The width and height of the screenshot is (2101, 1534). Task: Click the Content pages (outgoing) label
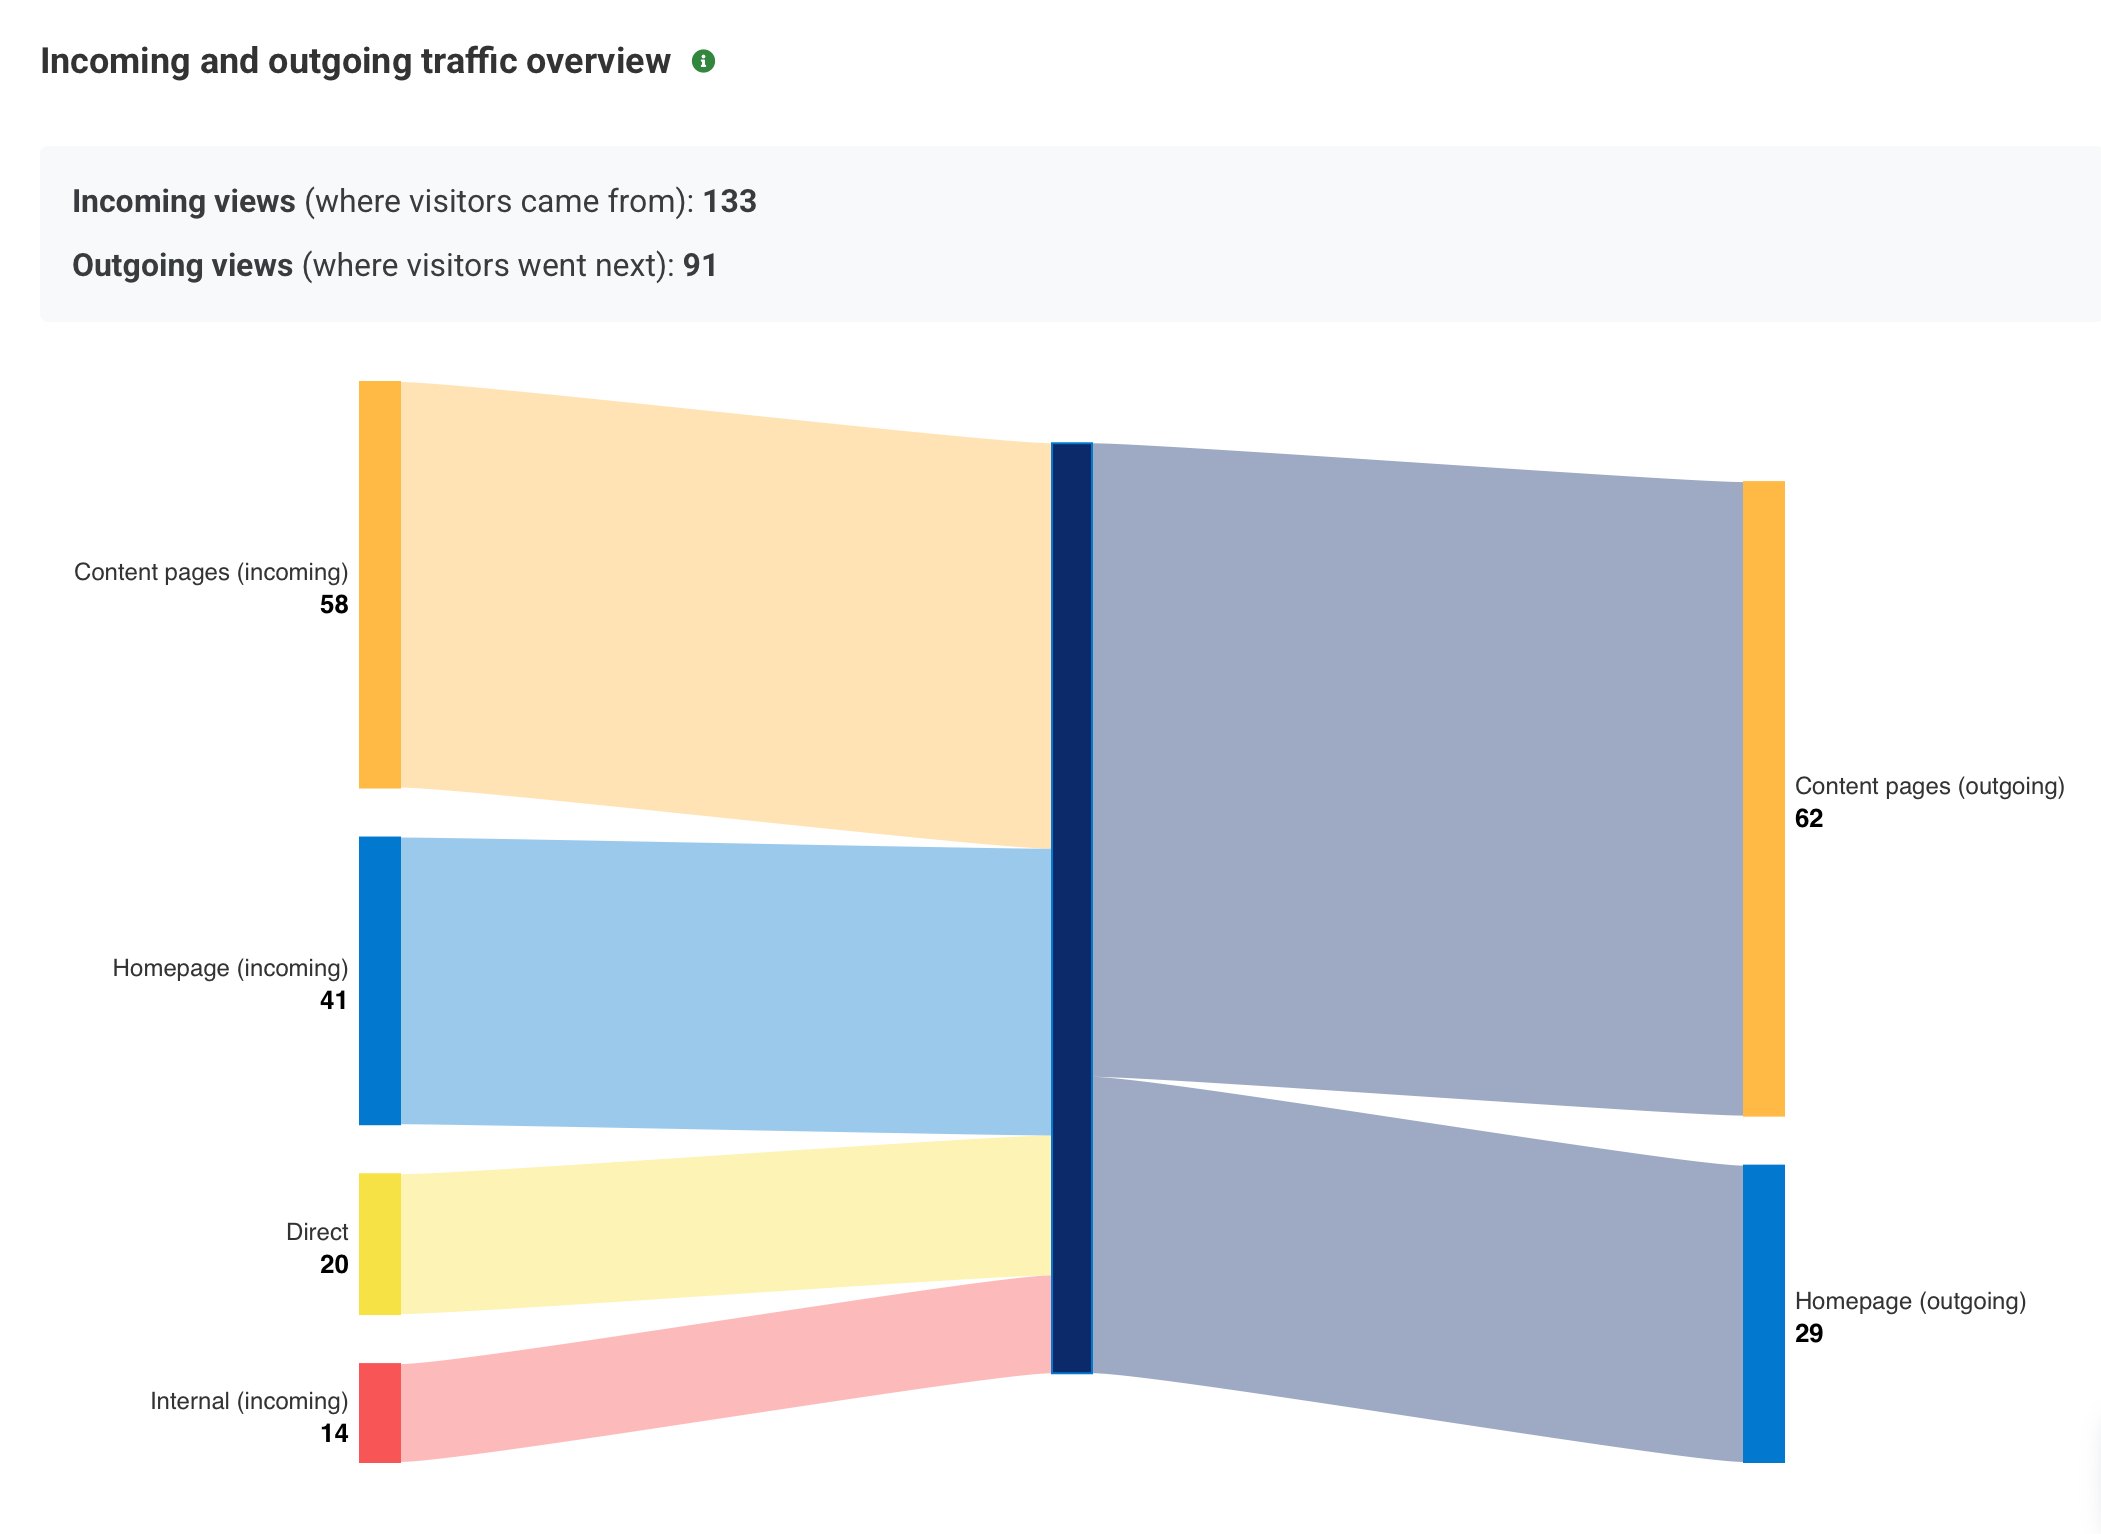(1929, 786)
